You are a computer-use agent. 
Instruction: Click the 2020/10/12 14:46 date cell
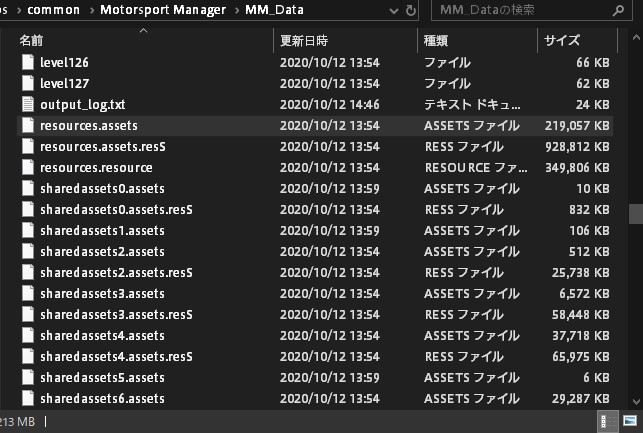[x=330, y=105]
